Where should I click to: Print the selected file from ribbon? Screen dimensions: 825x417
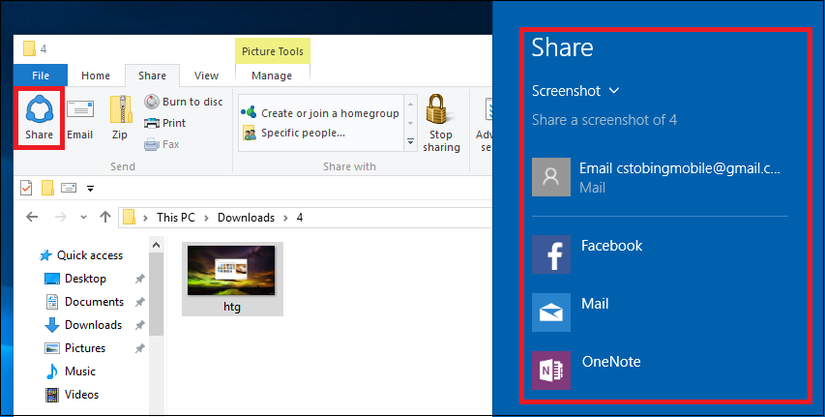165,123
